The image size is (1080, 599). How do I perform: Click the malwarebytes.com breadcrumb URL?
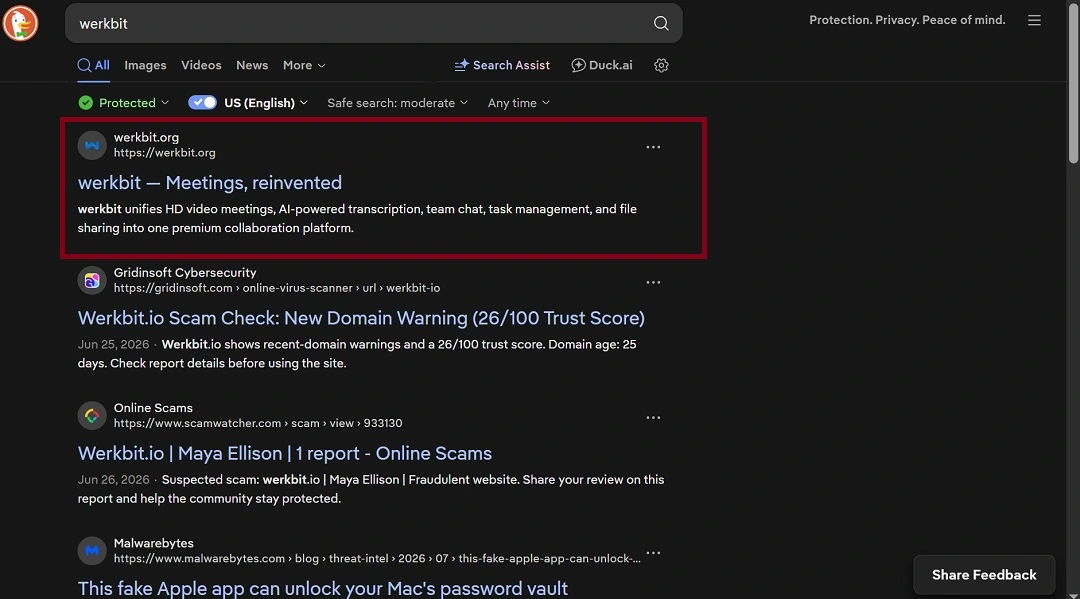point(377,558)
